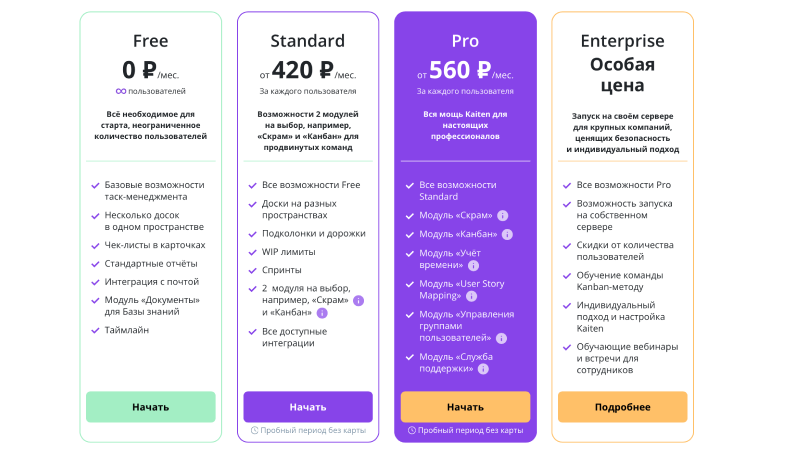The height and width of the screenshot is (451, 800).
Task: Open info icon for «Служба поддержки» module
Action: 483,369
